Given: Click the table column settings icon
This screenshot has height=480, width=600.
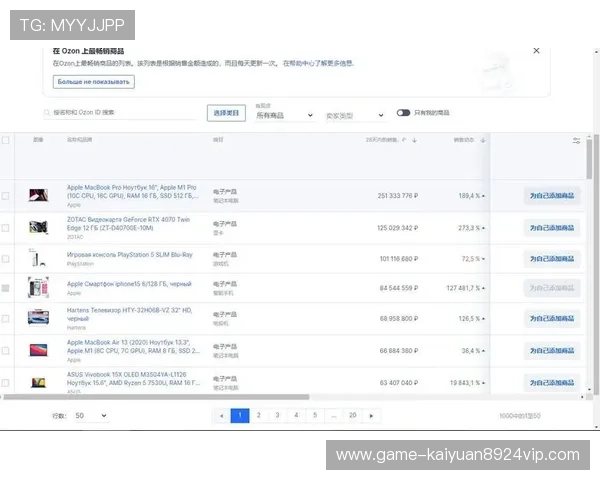Looking at the screenshot, I should pyautogui.click(x=576, y=141).
